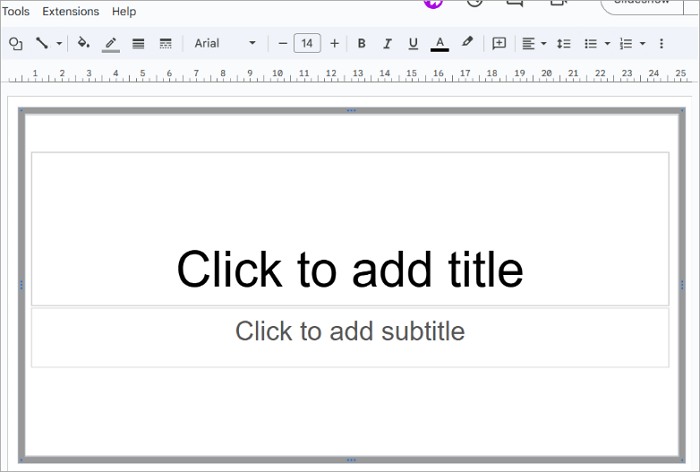The image size is (700, 472).
Task: Open the Text color picker
Action: tap(440, 44)
